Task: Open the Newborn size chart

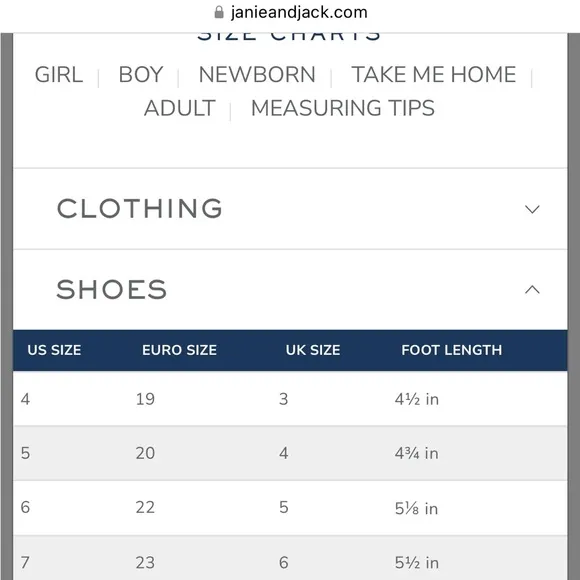Action: [x=257, y=74]
